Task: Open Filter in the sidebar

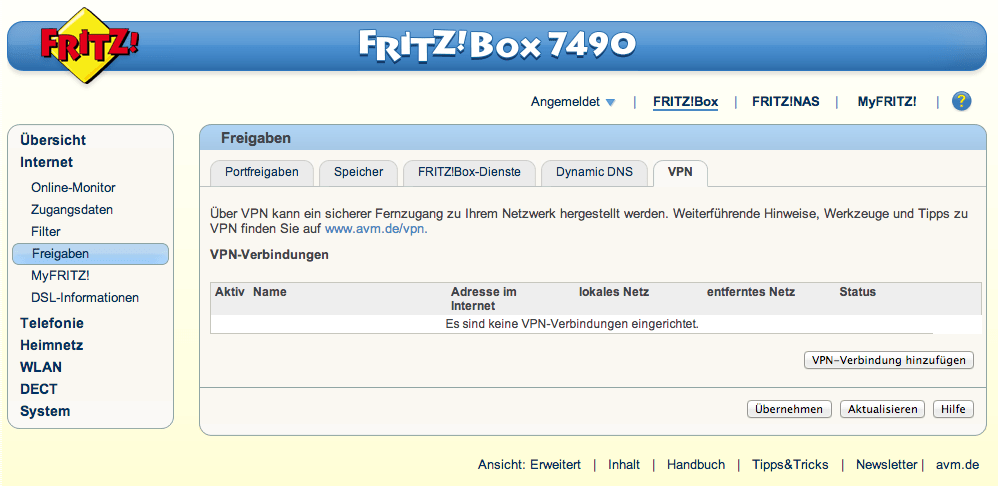Action: pyautogui.click(x=46, y=232)
